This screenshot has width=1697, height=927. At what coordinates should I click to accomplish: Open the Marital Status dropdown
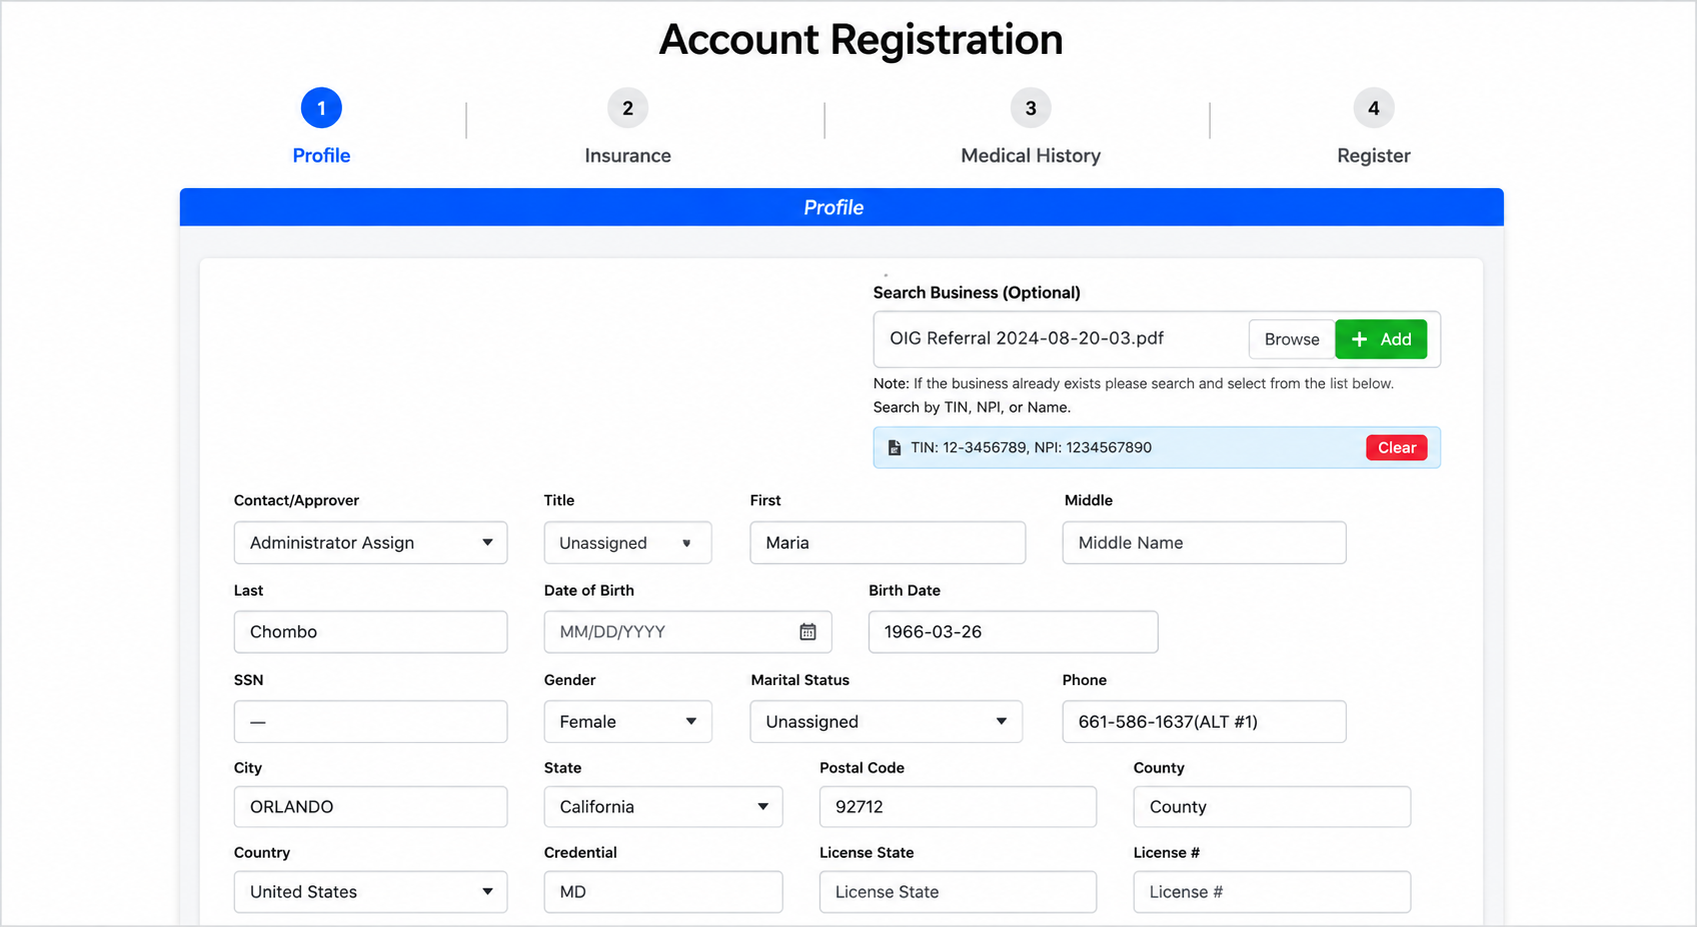[x=886, y=722]
